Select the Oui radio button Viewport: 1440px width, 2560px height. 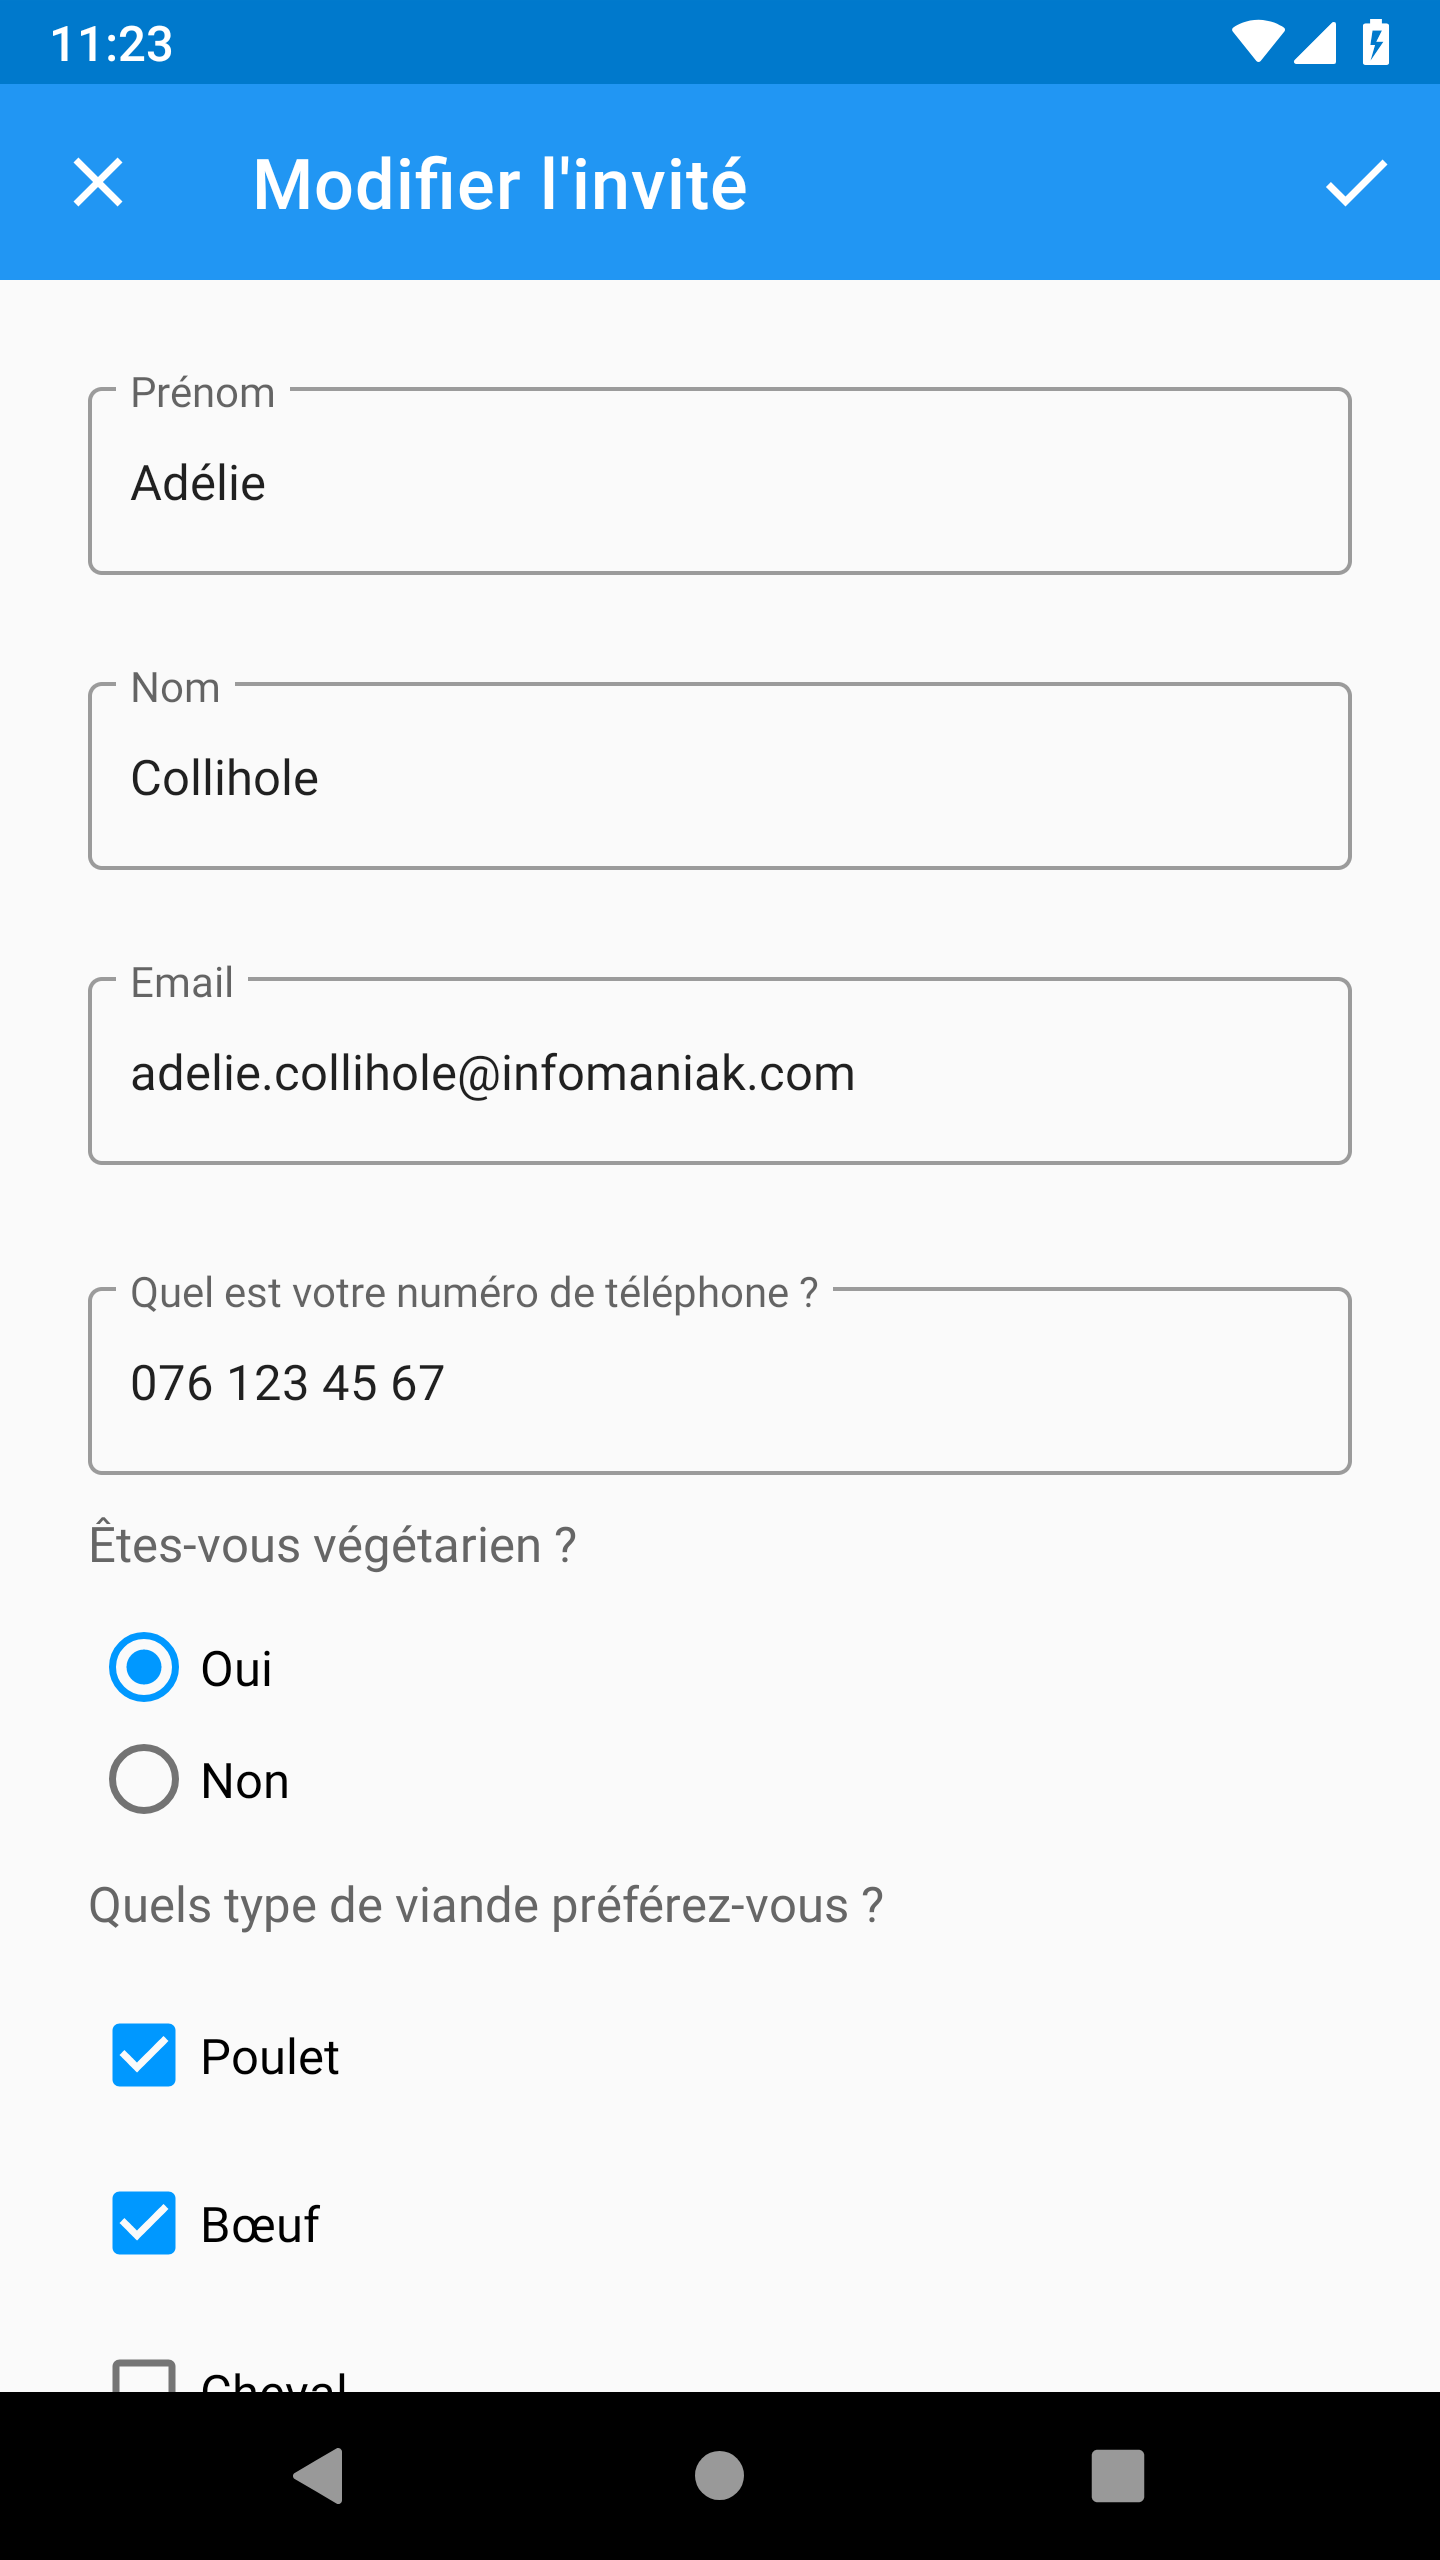144,1667
